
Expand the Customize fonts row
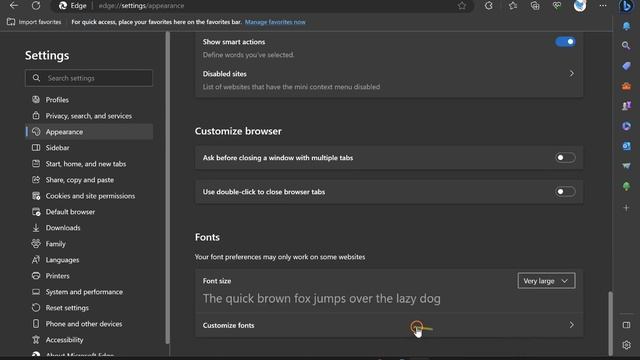point(389,325)
